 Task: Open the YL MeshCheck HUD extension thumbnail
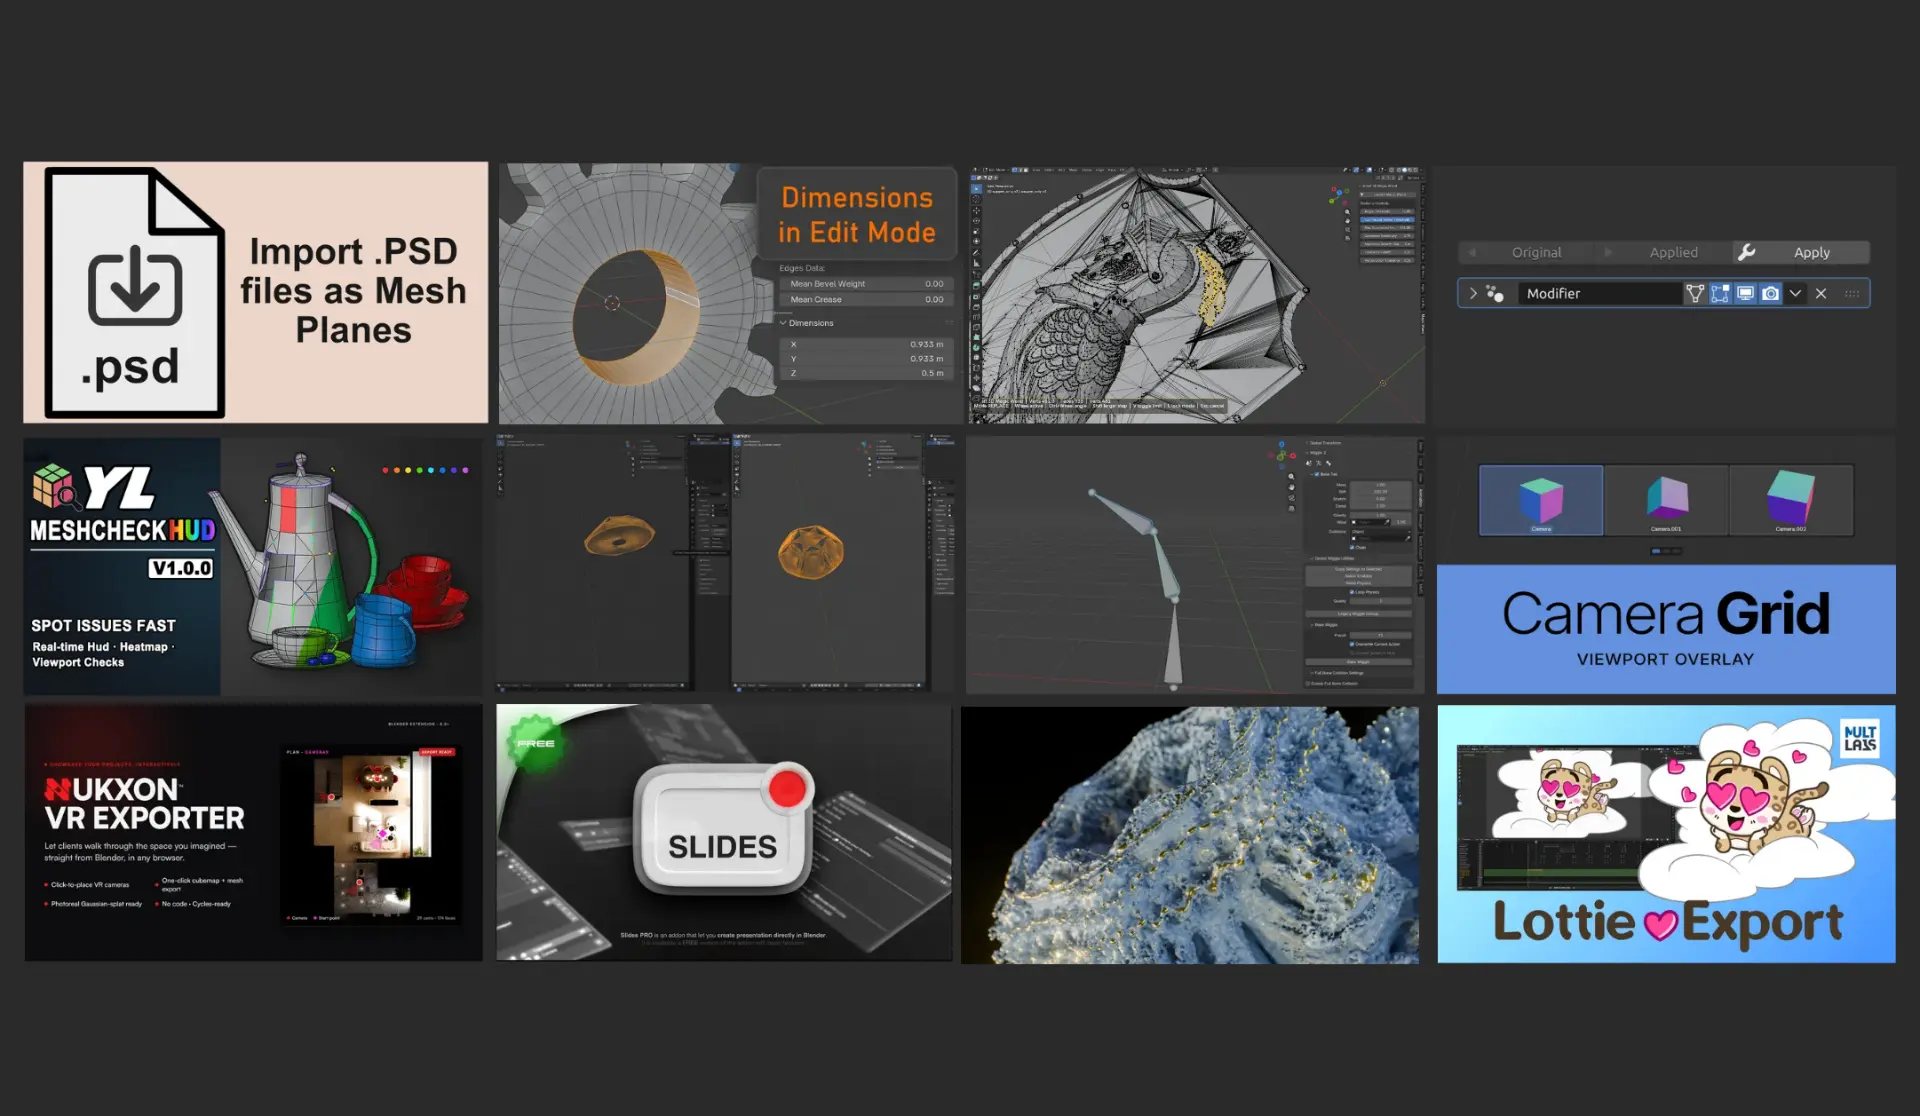253,566
